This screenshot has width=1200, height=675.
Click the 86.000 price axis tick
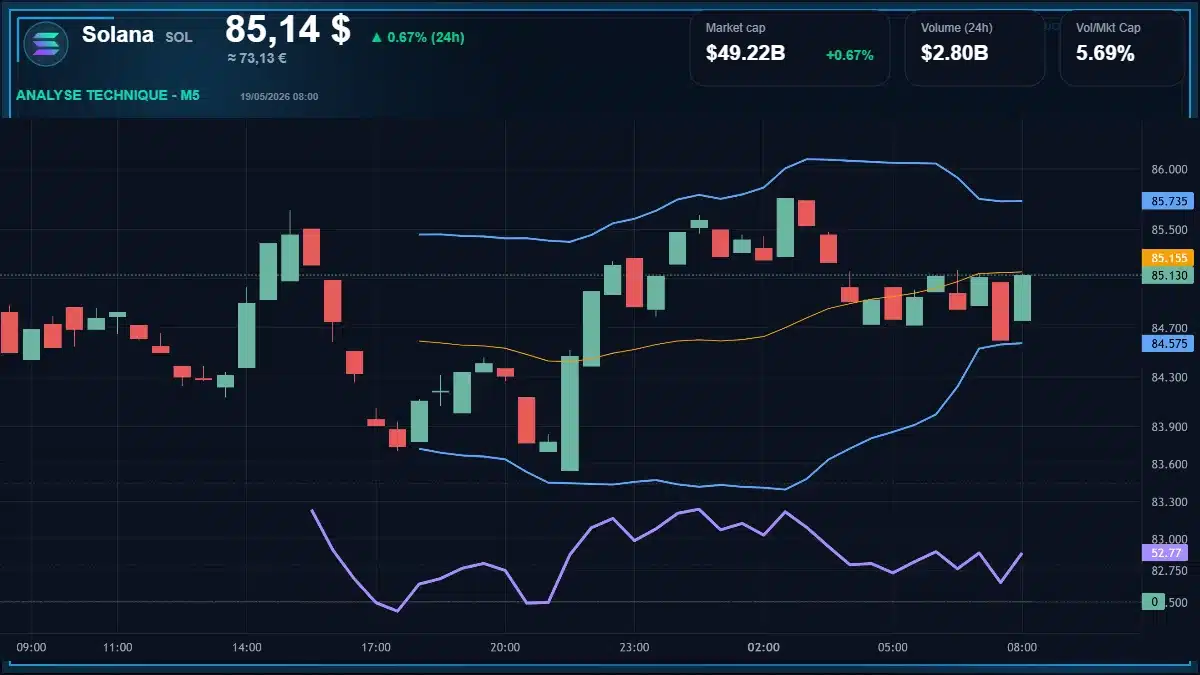(1169, 170)
